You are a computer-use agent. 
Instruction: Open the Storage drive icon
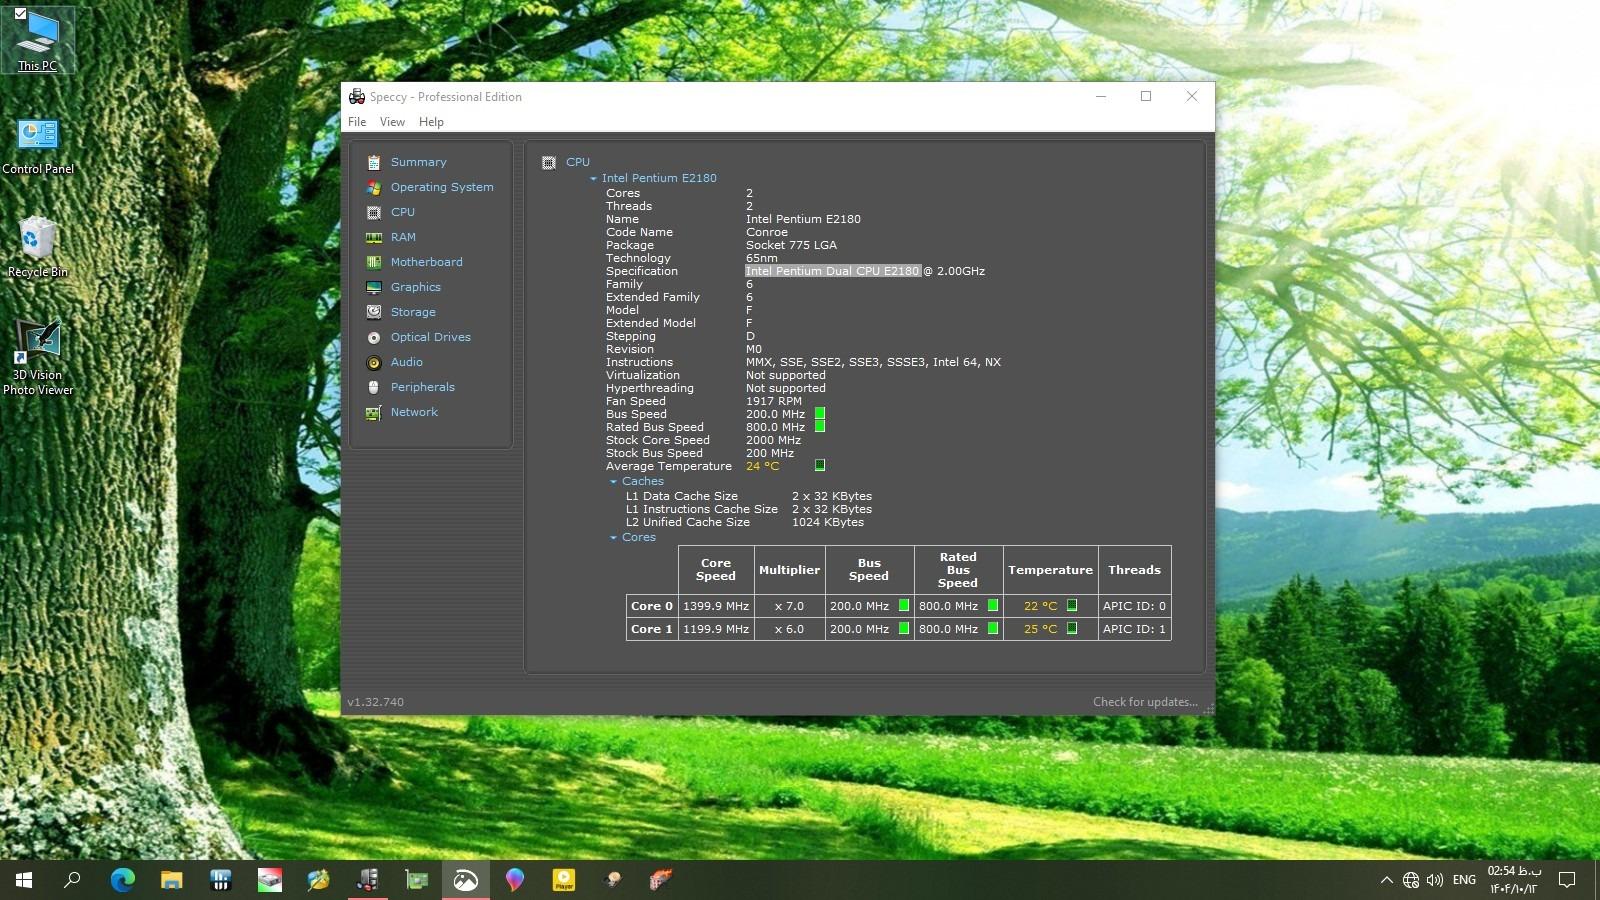tap(374, 312)
